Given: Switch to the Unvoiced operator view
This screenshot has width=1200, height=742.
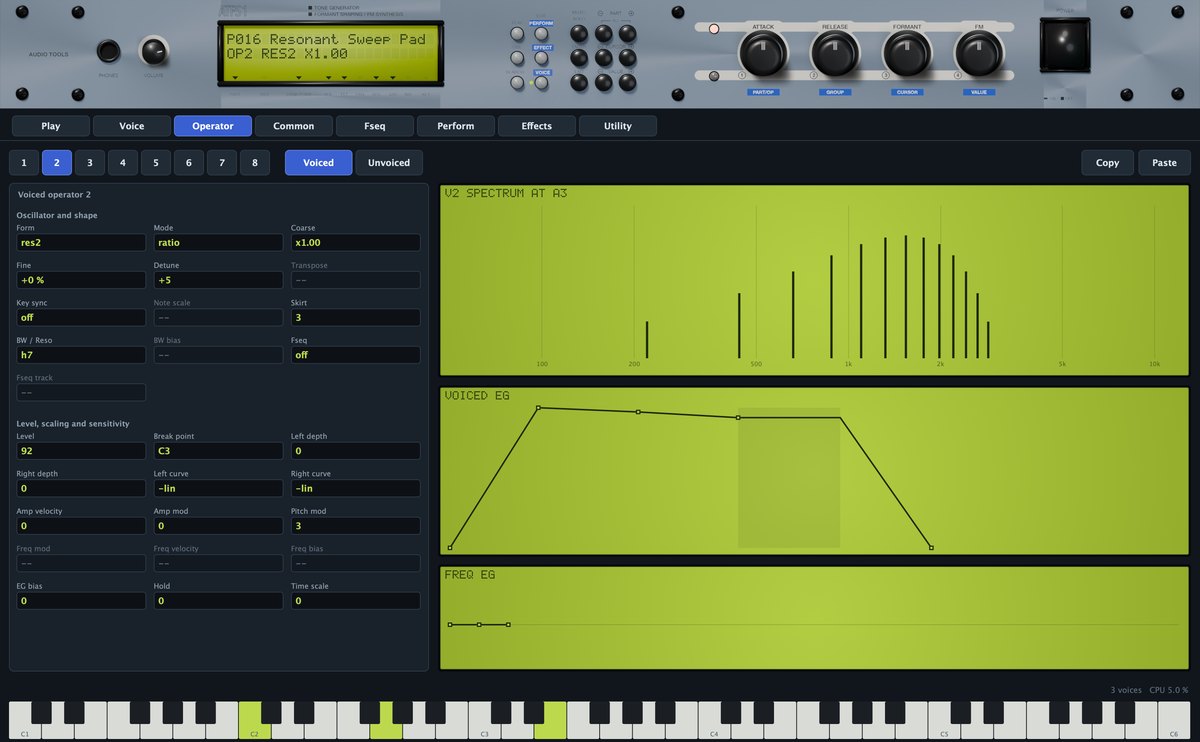Looking at the screenshot, I should click(389, 163).
